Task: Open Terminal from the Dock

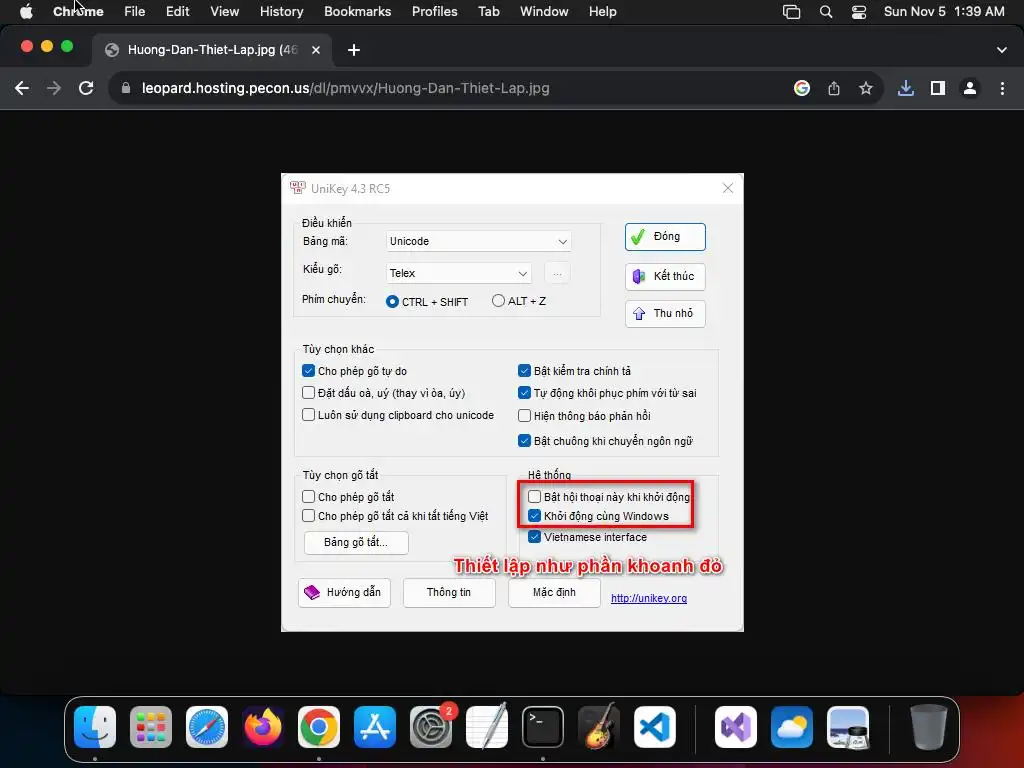Action: coord(543,727)
